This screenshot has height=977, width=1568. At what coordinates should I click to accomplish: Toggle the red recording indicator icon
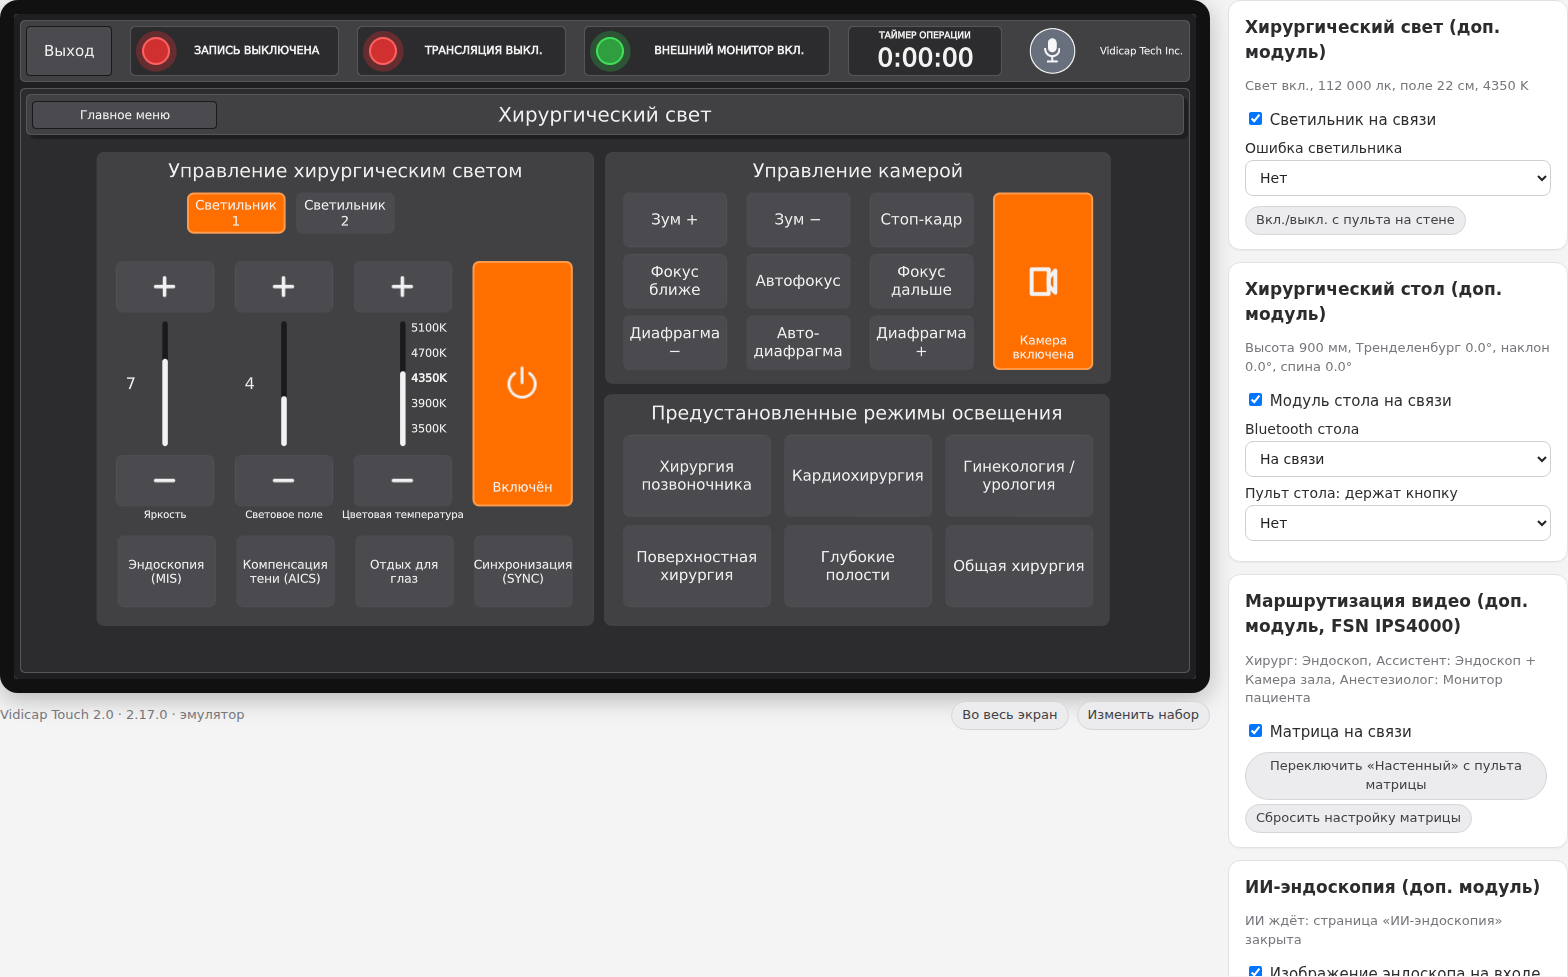click(156, 51)
